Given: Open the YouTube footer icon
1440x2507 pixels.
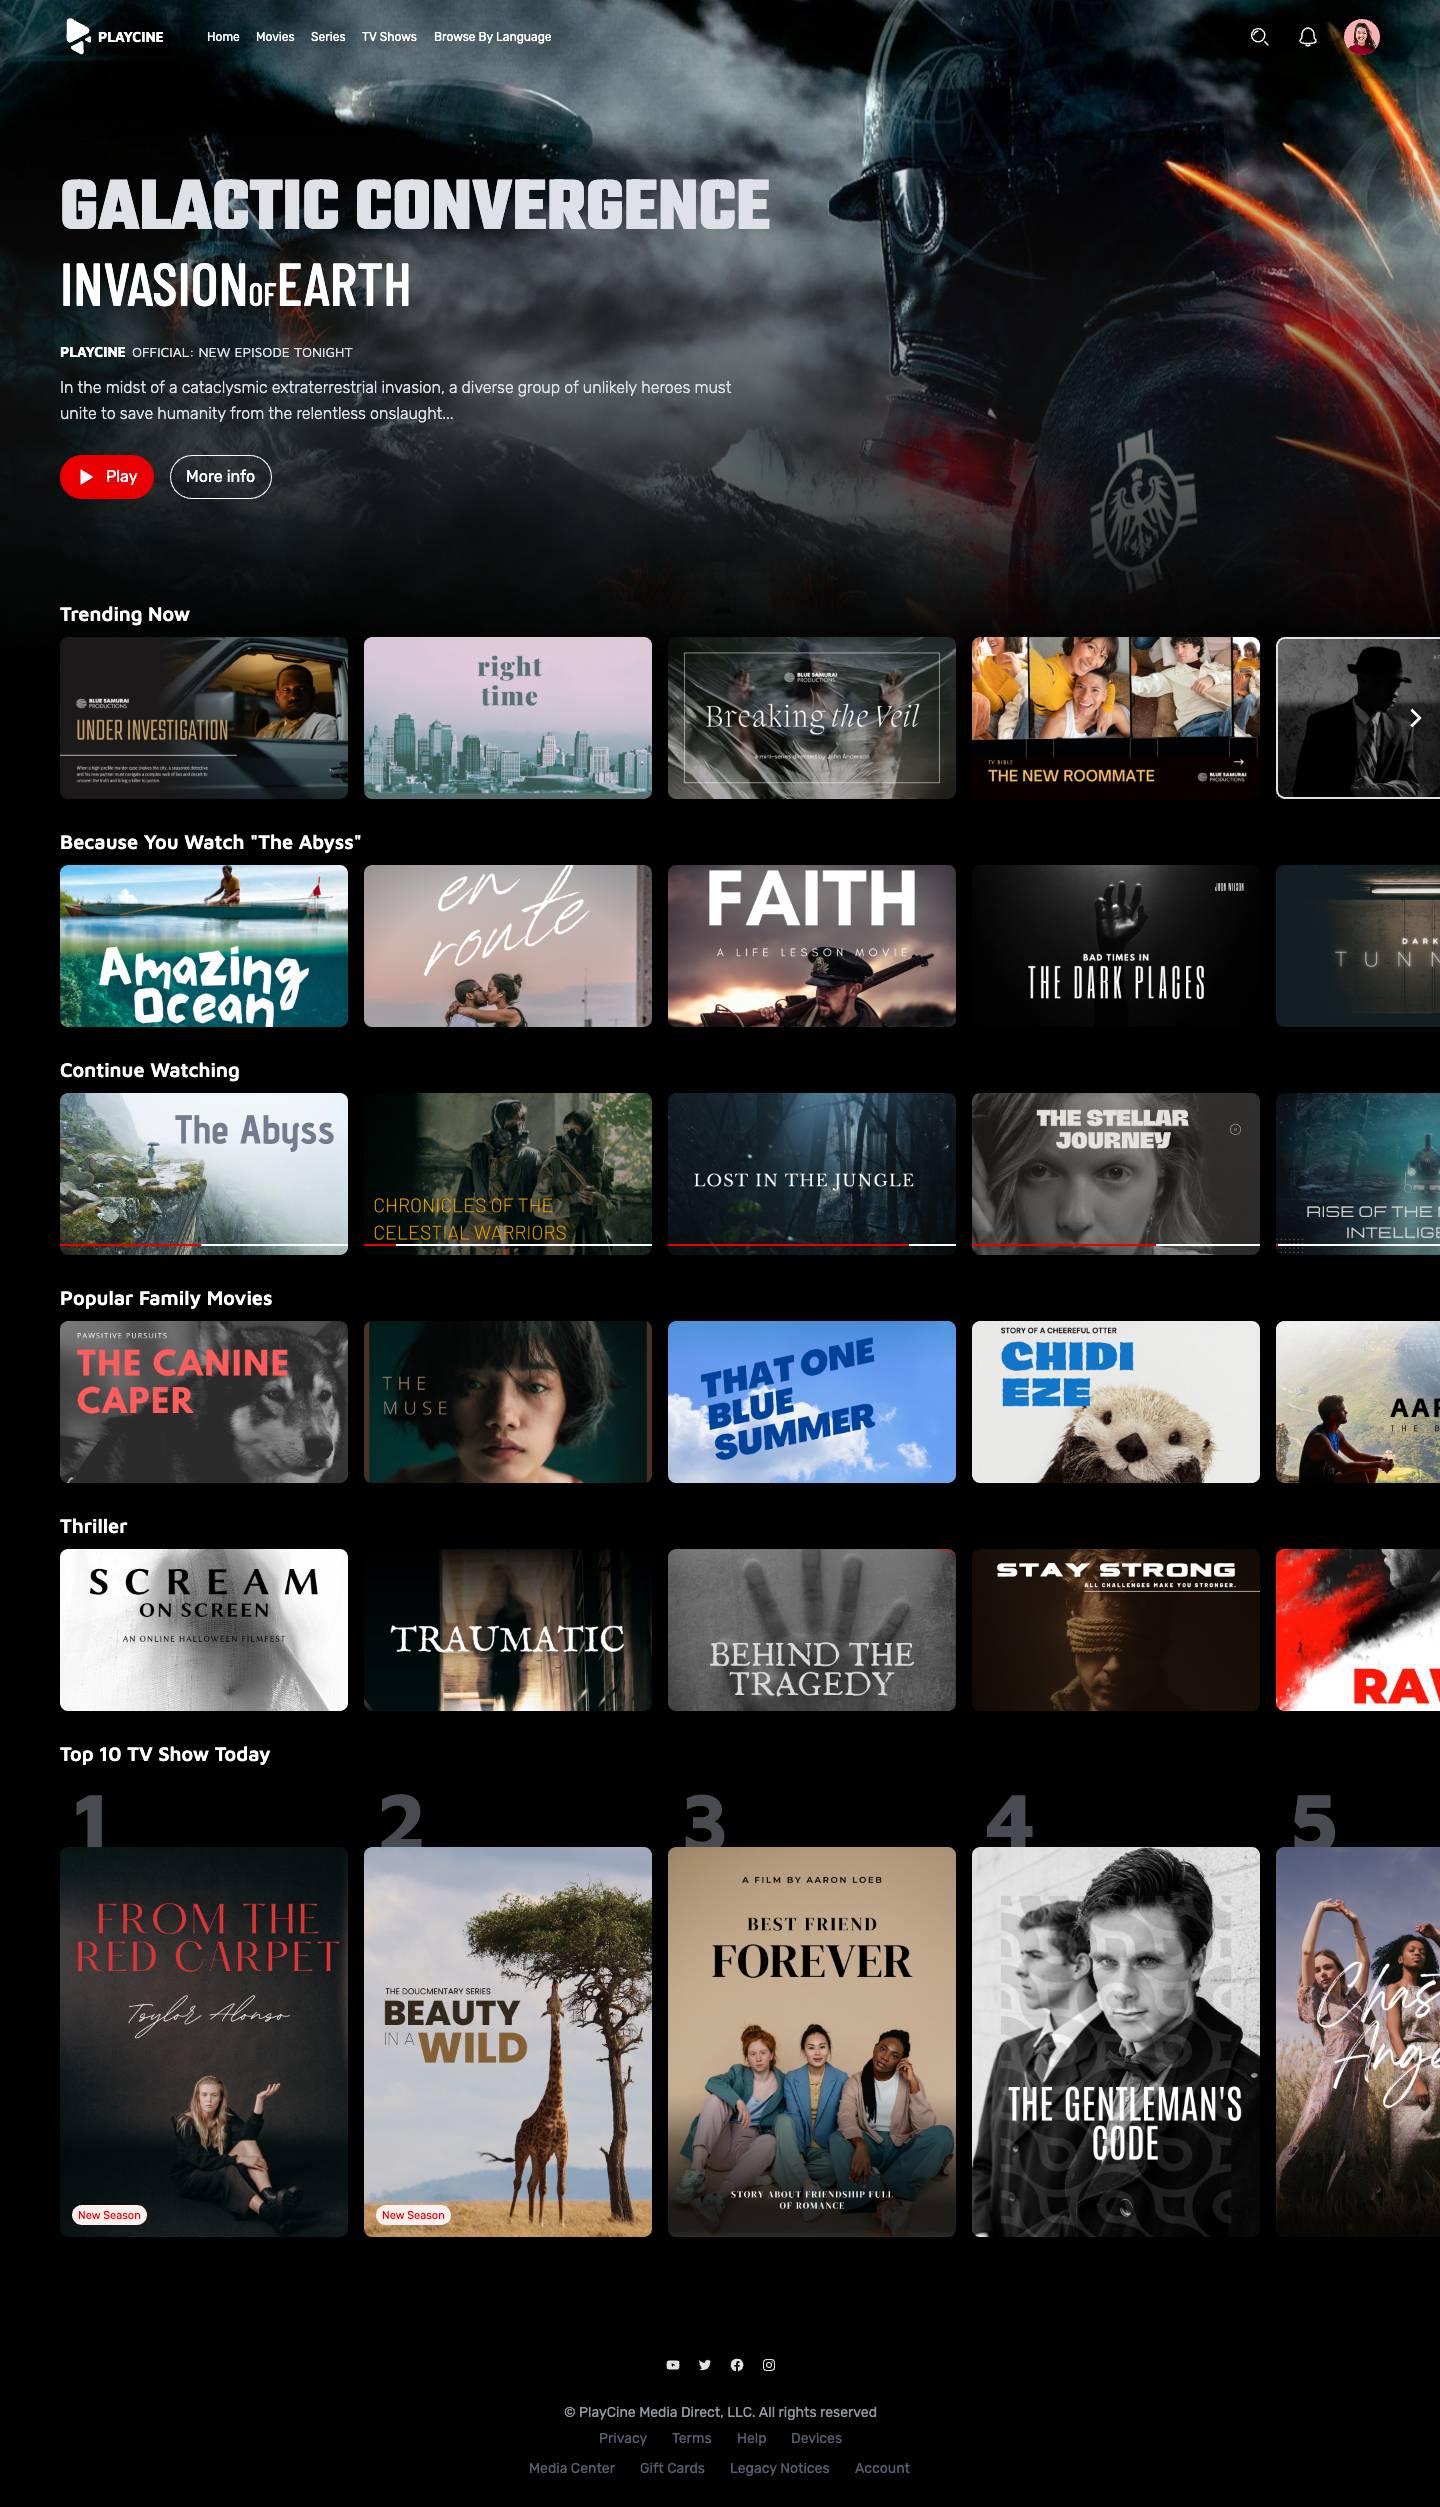Looking at the screenshot, I should click(673, 2365).
